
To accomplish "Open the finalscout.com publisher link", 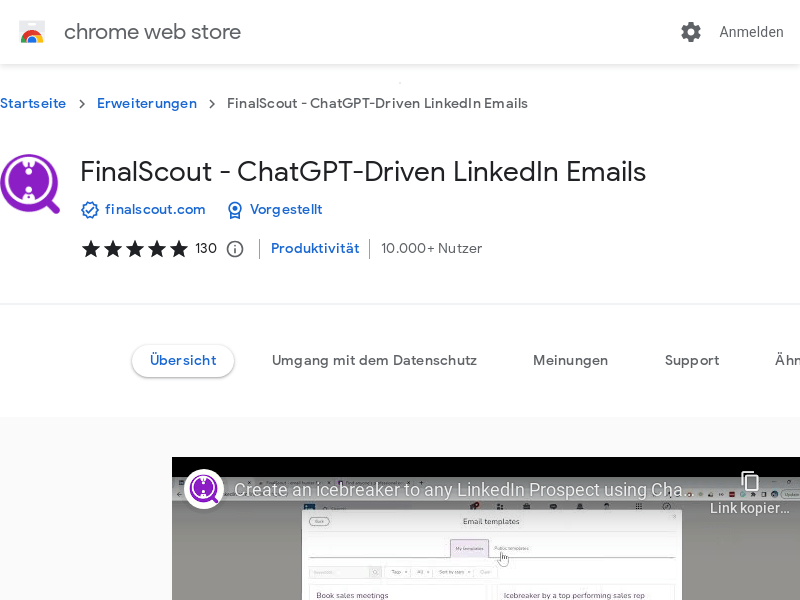I will (155, 210).
